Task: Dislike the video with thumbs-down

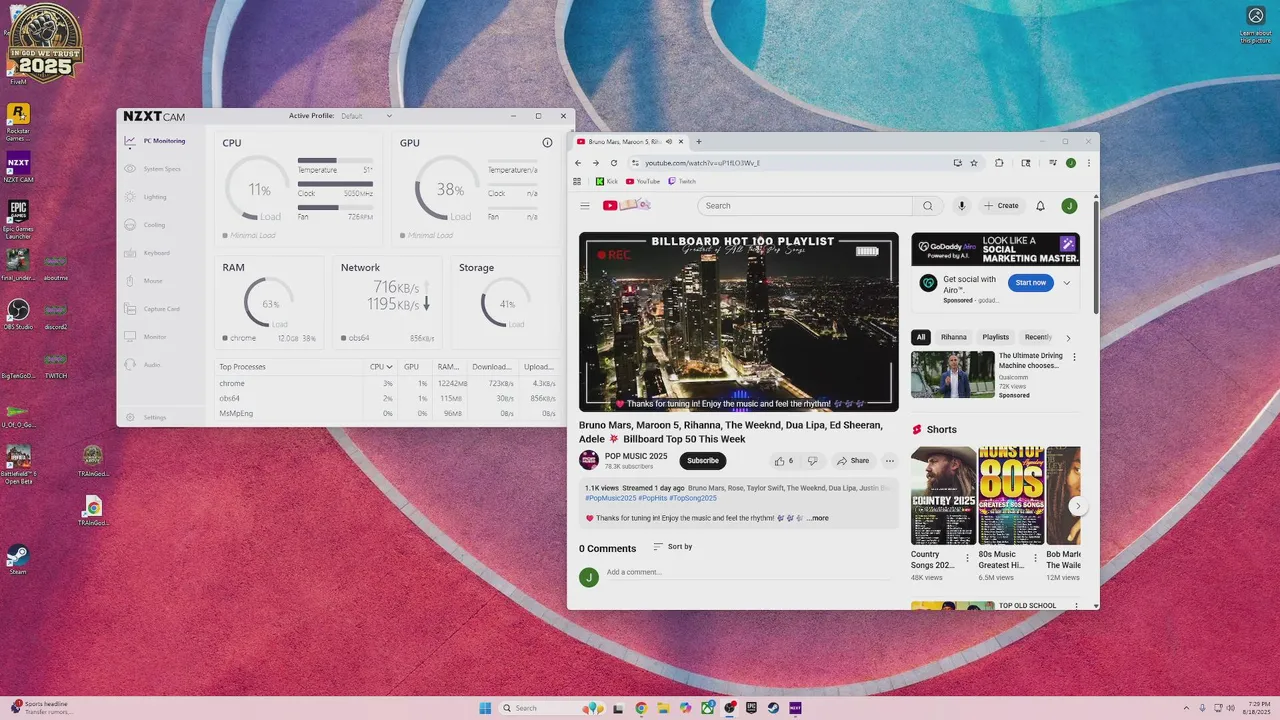Action: click(x=812, y=461)
